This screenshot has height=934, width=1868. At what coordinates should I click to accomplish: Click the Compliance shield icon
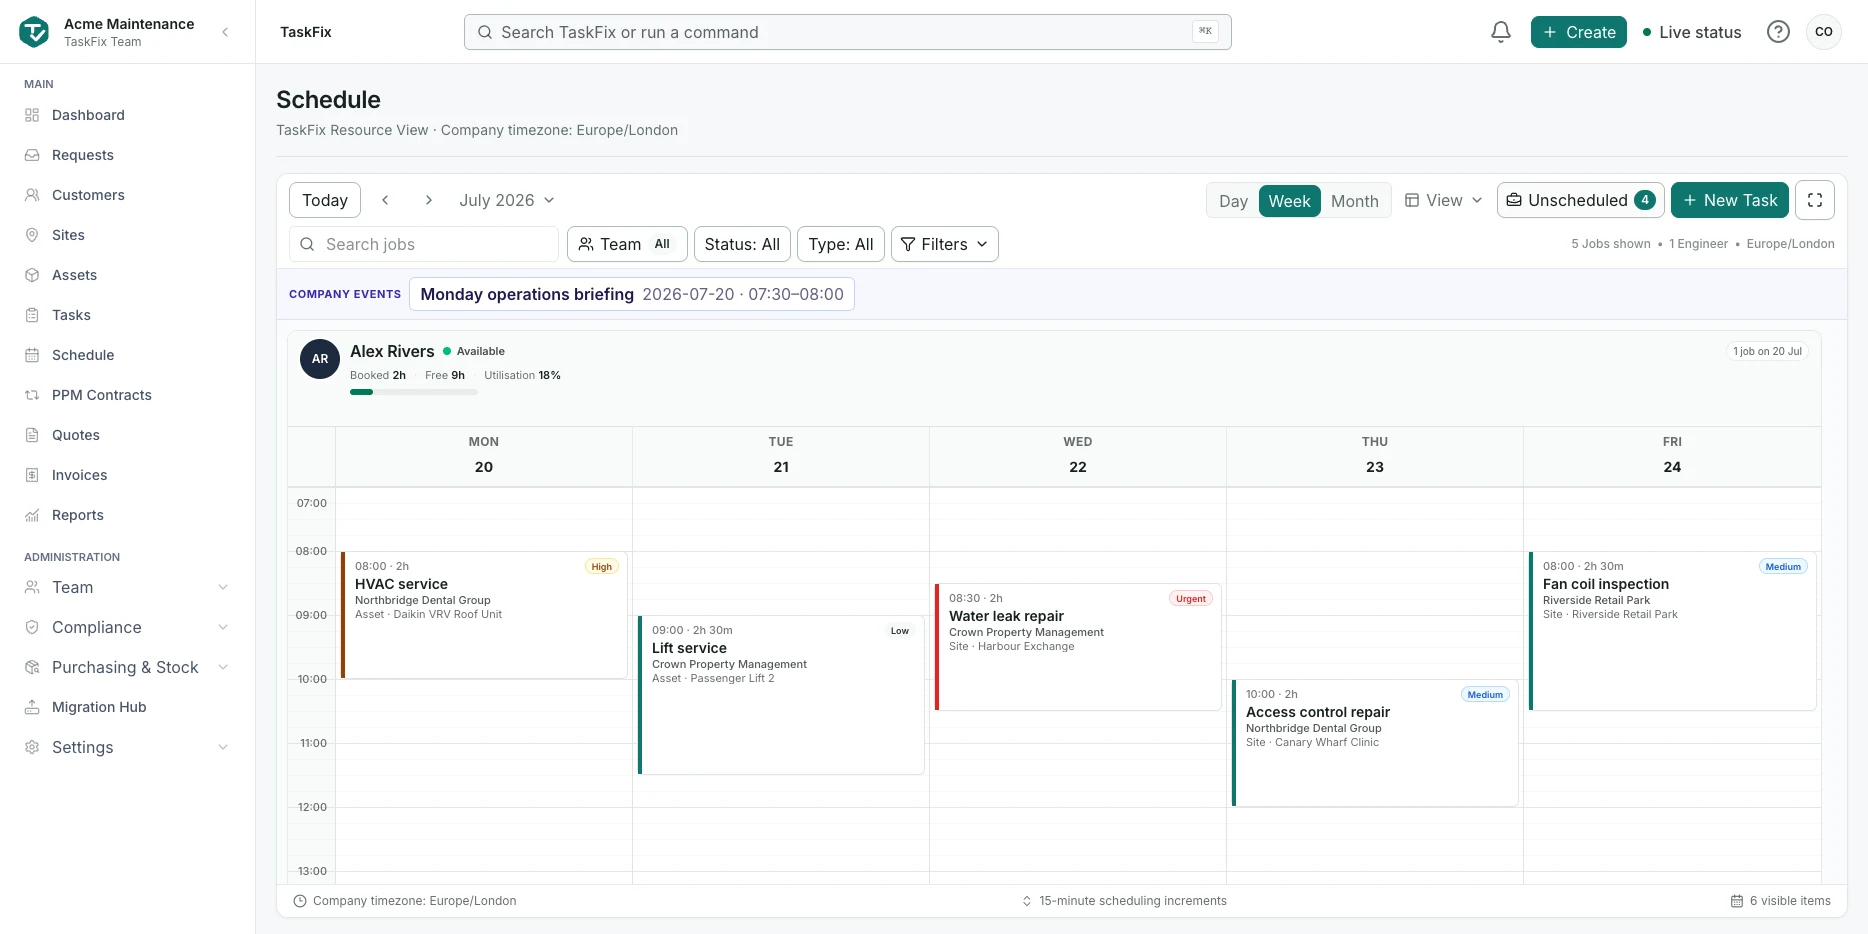[32, 627]
